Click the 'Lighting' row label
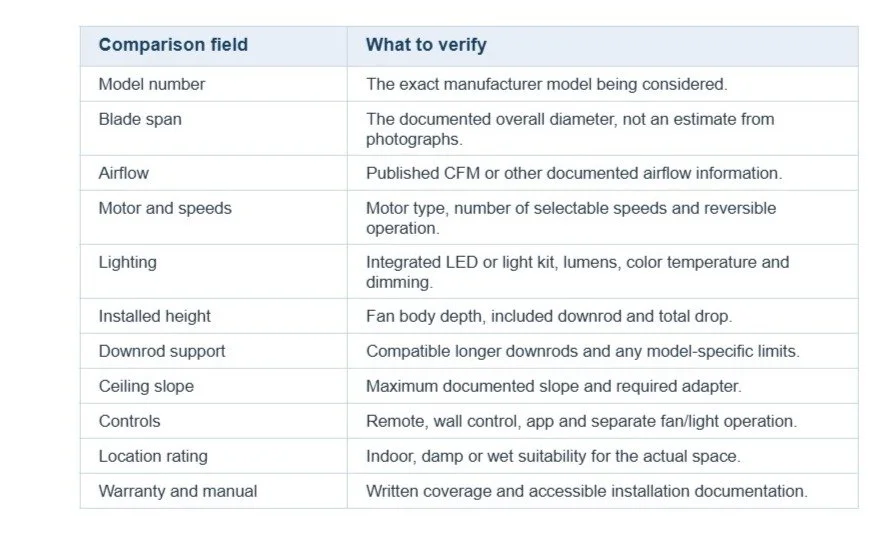Screen dimensions: 887x533 click(x=213, y=272)
